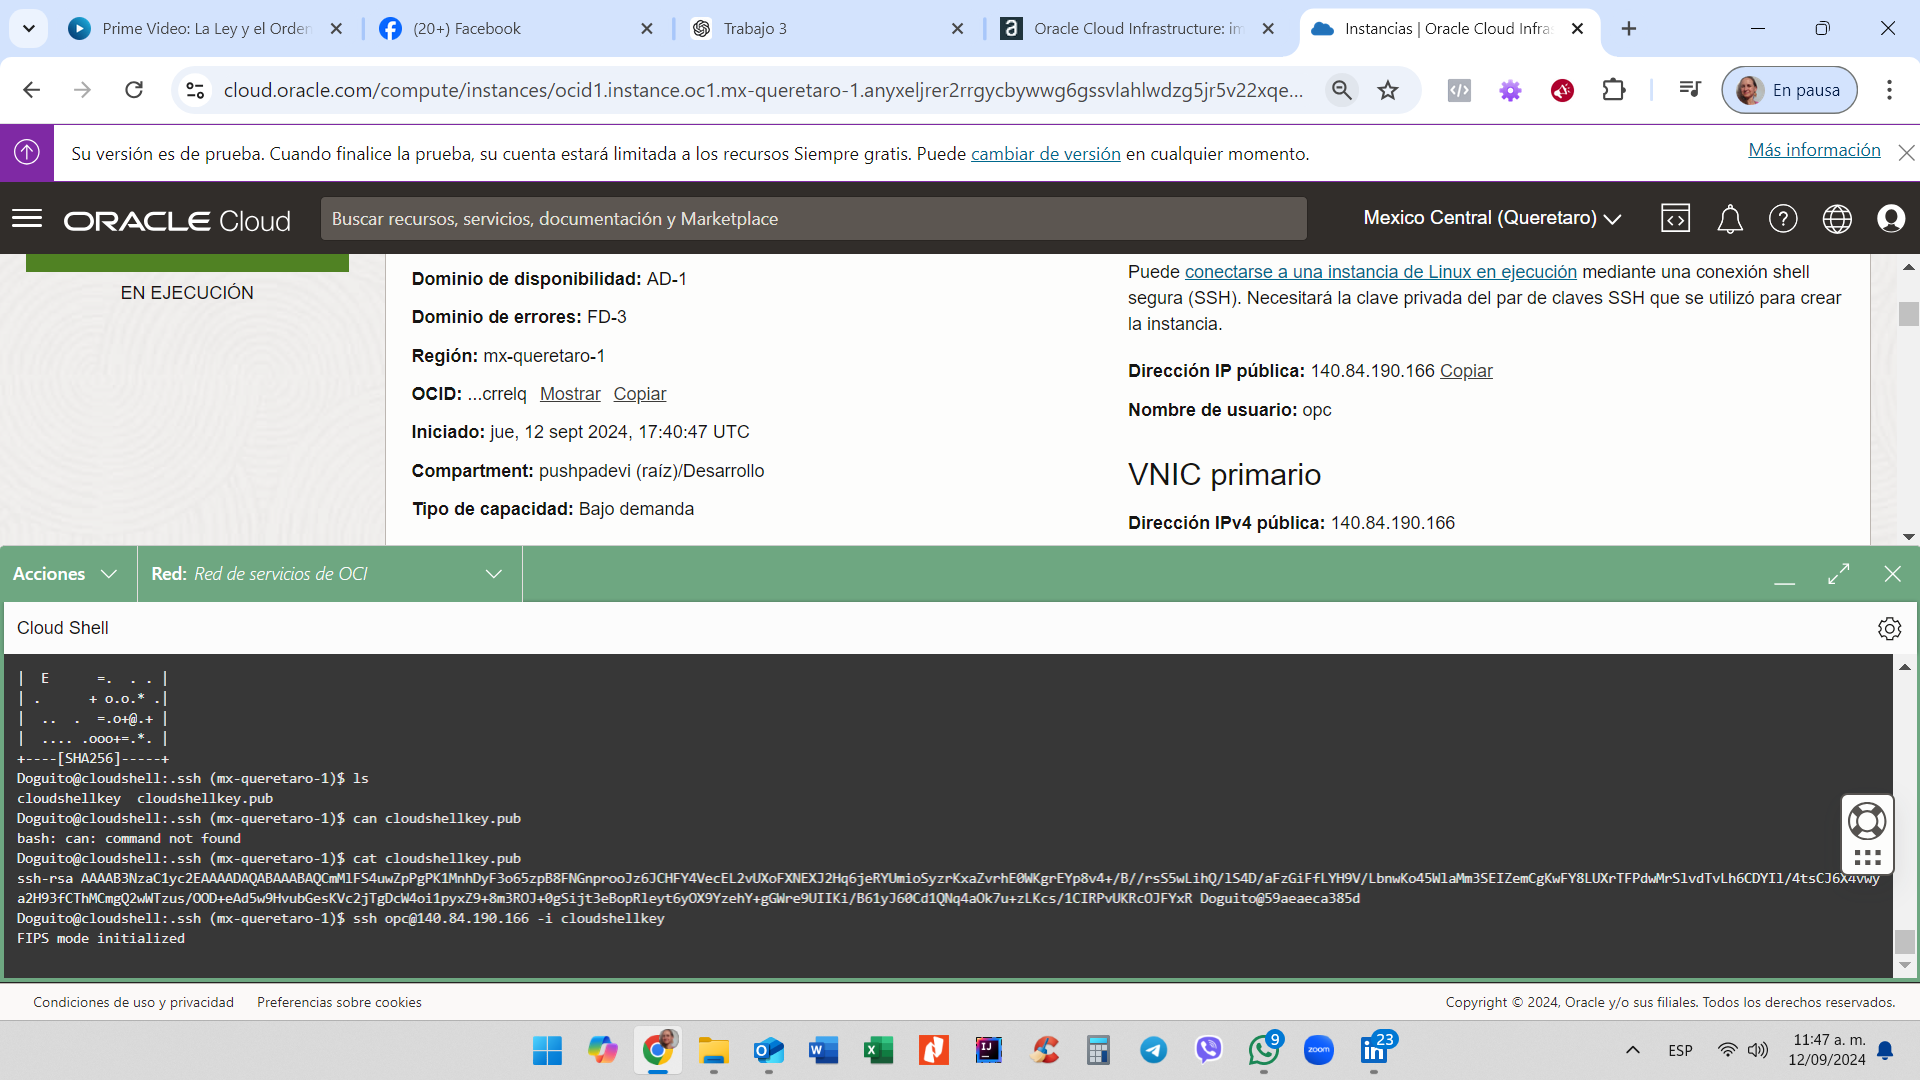Screen dimensions: 1920x1080
Task: Go back to the previous page
Action: click(x=32, y=90)
